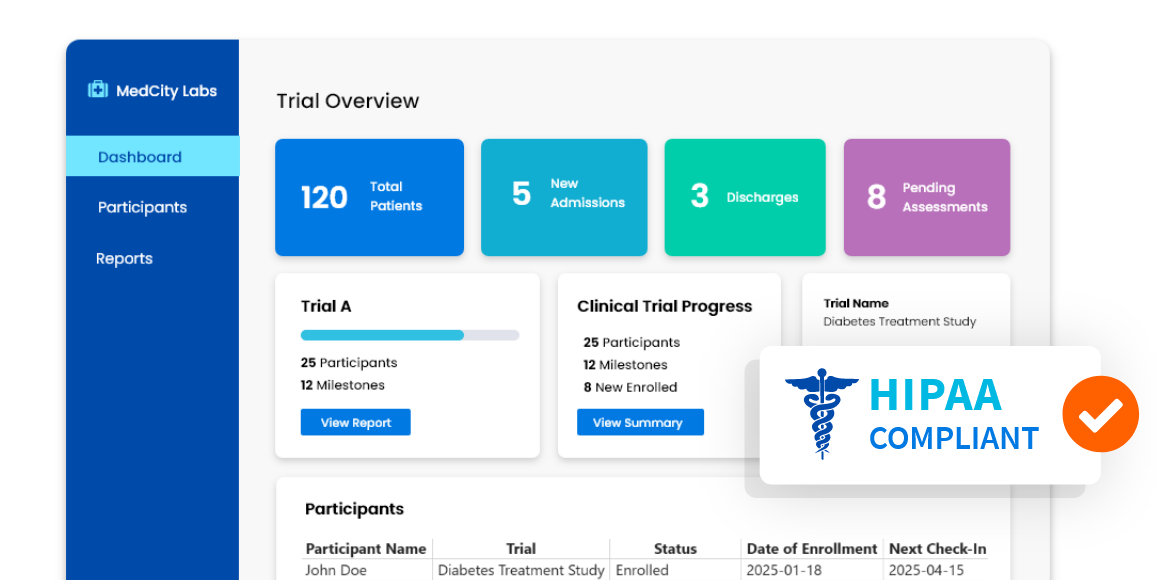Click 12 Milestones in Trial A card
The width and height of the screenshot is (1156, 580).
(x=342, y=385)
